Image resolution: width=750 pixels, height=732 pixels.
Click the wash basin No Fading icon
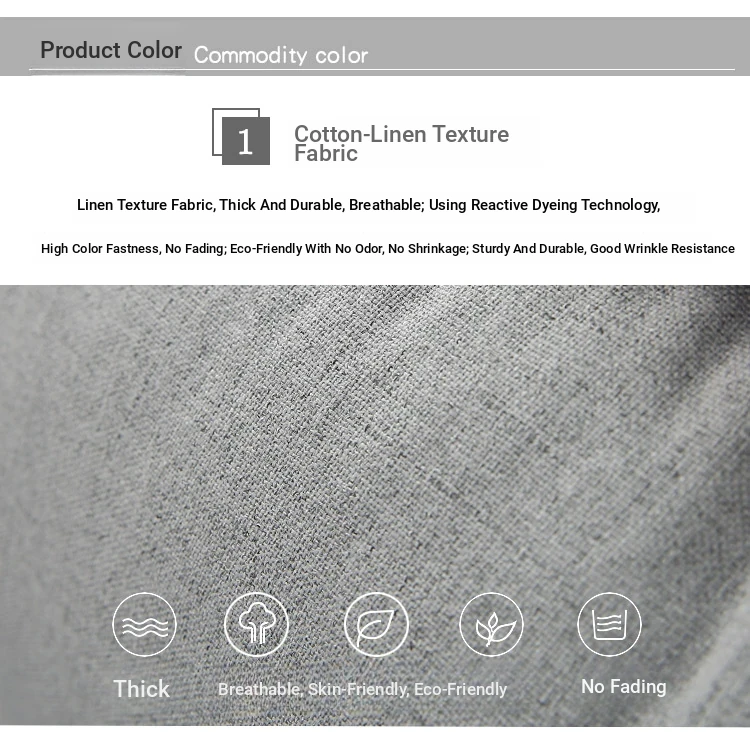click(609, 624)
